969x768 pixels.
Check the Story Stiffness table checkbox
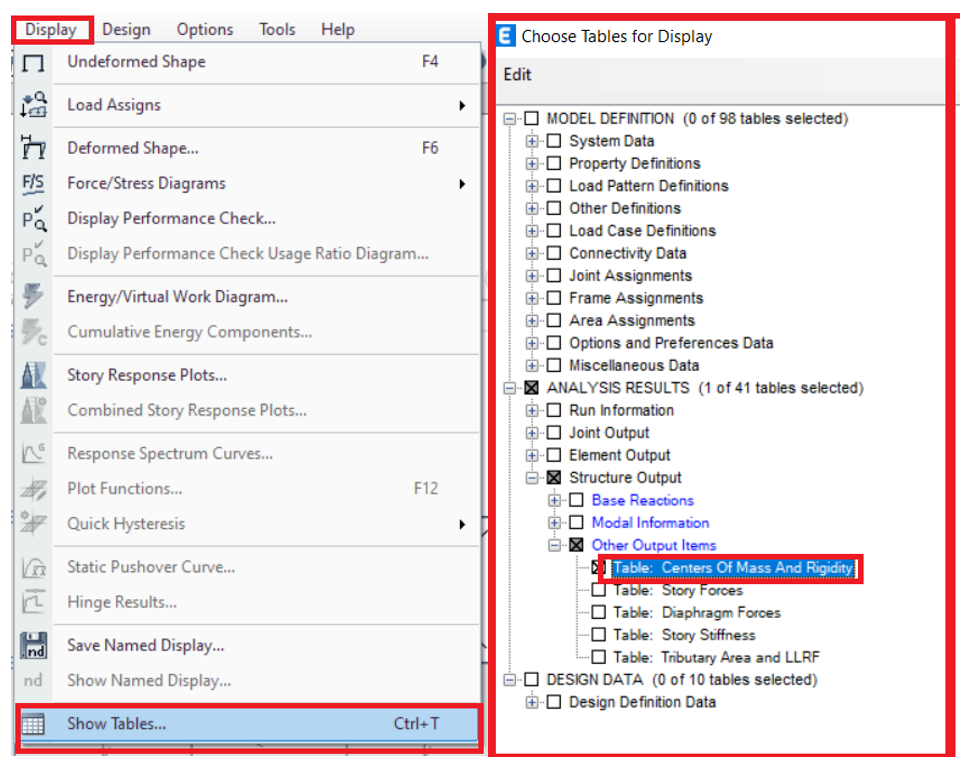[598, 635]
